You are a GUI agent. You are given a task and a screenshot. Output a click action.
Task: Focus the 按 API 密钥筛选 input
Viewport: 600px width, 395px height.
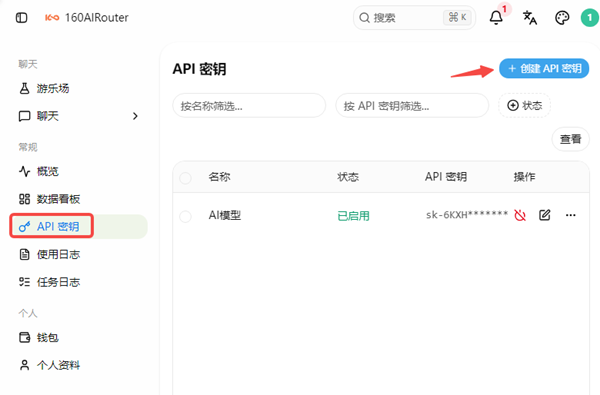click(412, 106)
